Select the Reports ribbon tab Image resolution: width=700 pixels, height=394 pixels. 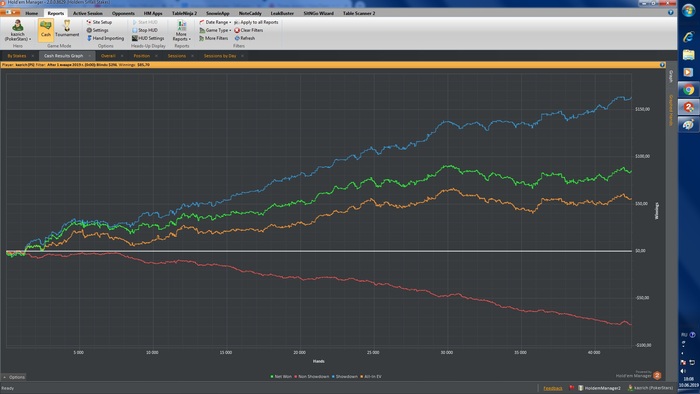click(x=56, y=13)
